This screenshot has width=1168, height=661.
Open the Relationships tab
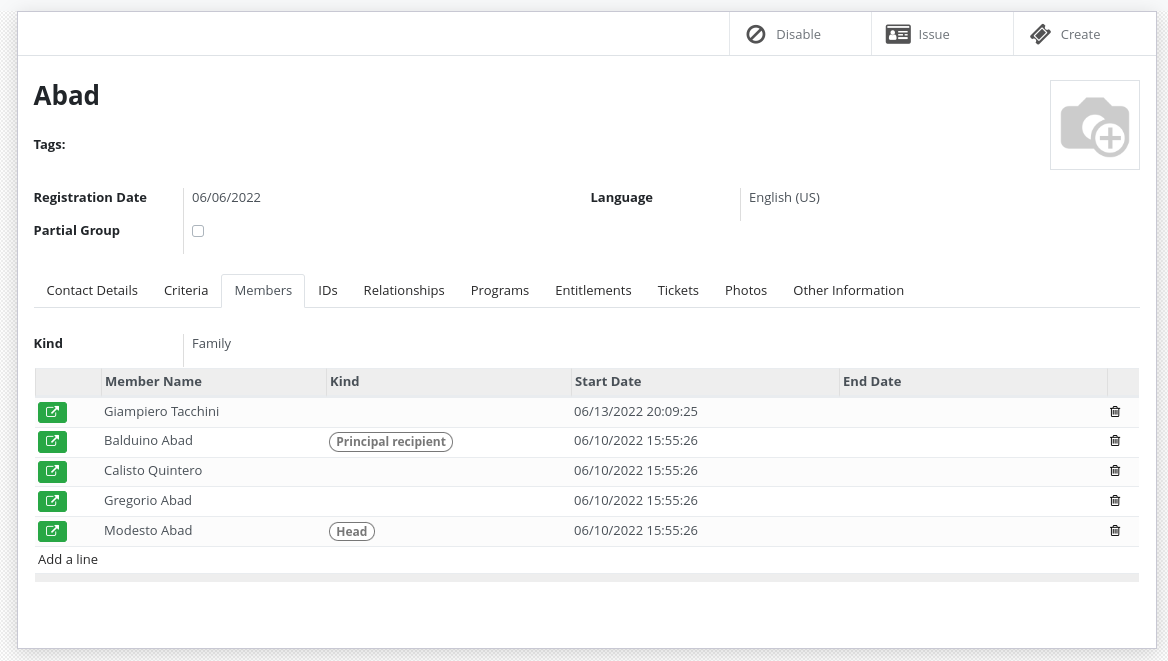[x=403, y=290]
